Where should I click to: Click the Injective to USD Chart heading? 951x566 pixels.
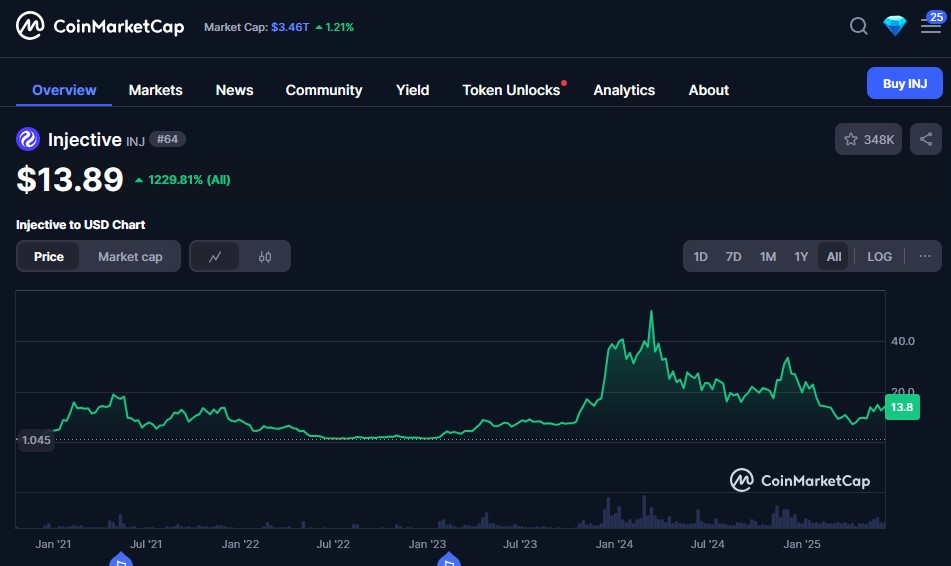(80, 224)
